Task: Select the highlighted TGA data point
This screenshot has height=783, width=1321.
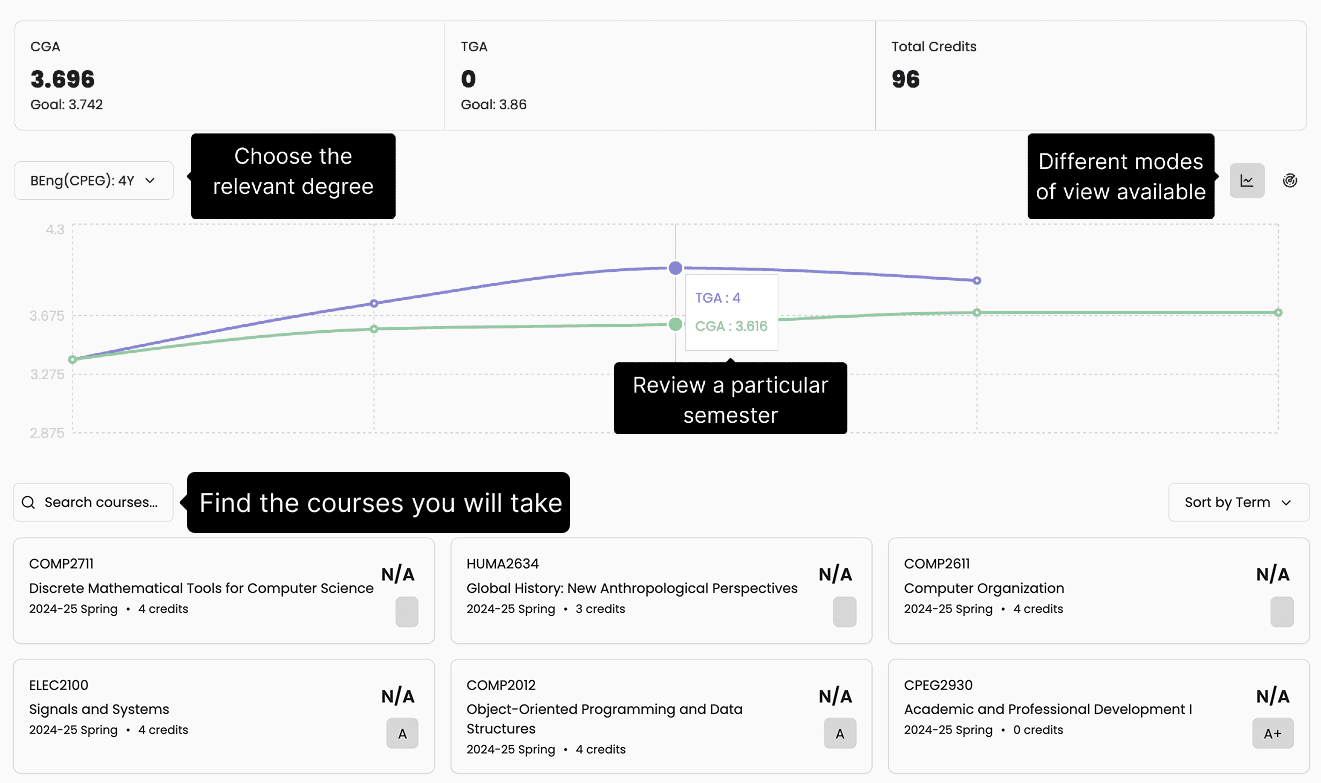Action: tap(675, 268)
